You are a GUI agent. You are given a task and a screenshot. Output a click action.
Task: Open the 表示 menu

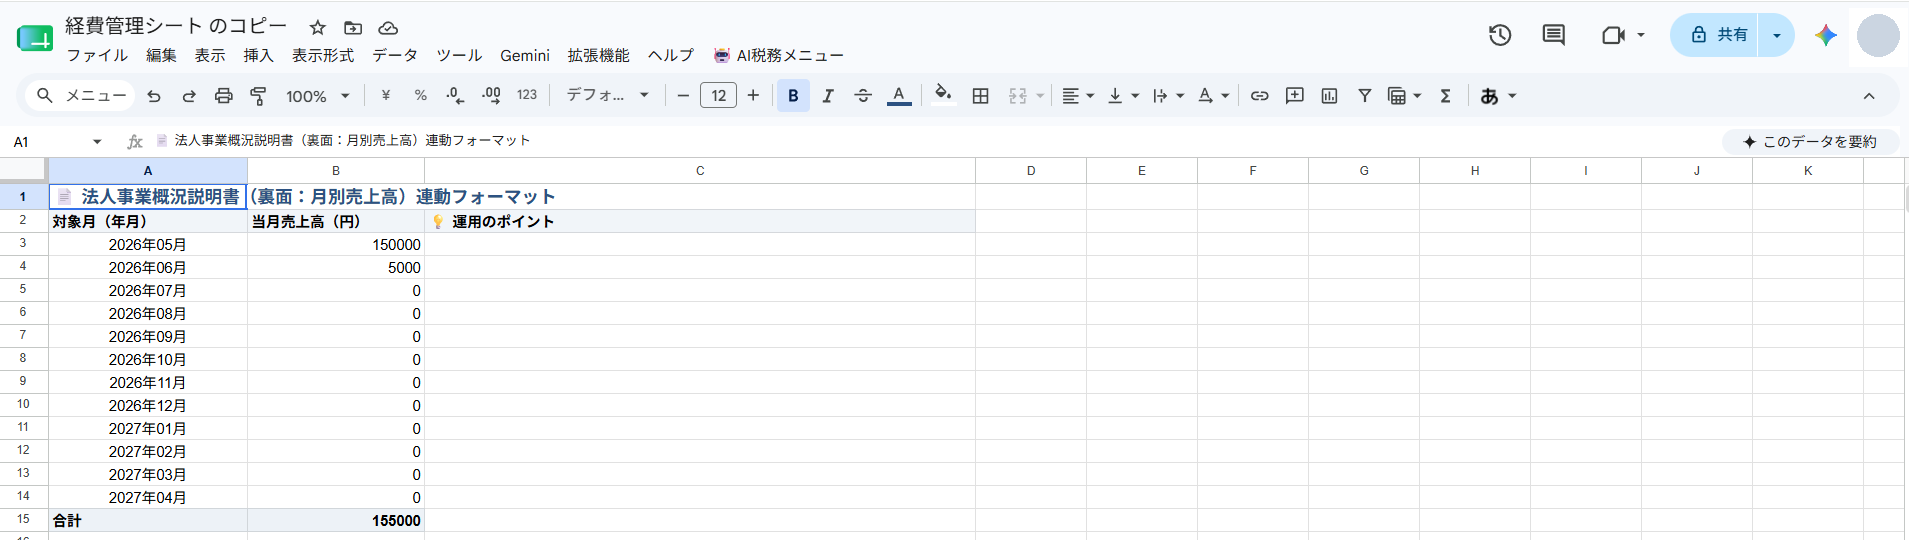point(210,56)
